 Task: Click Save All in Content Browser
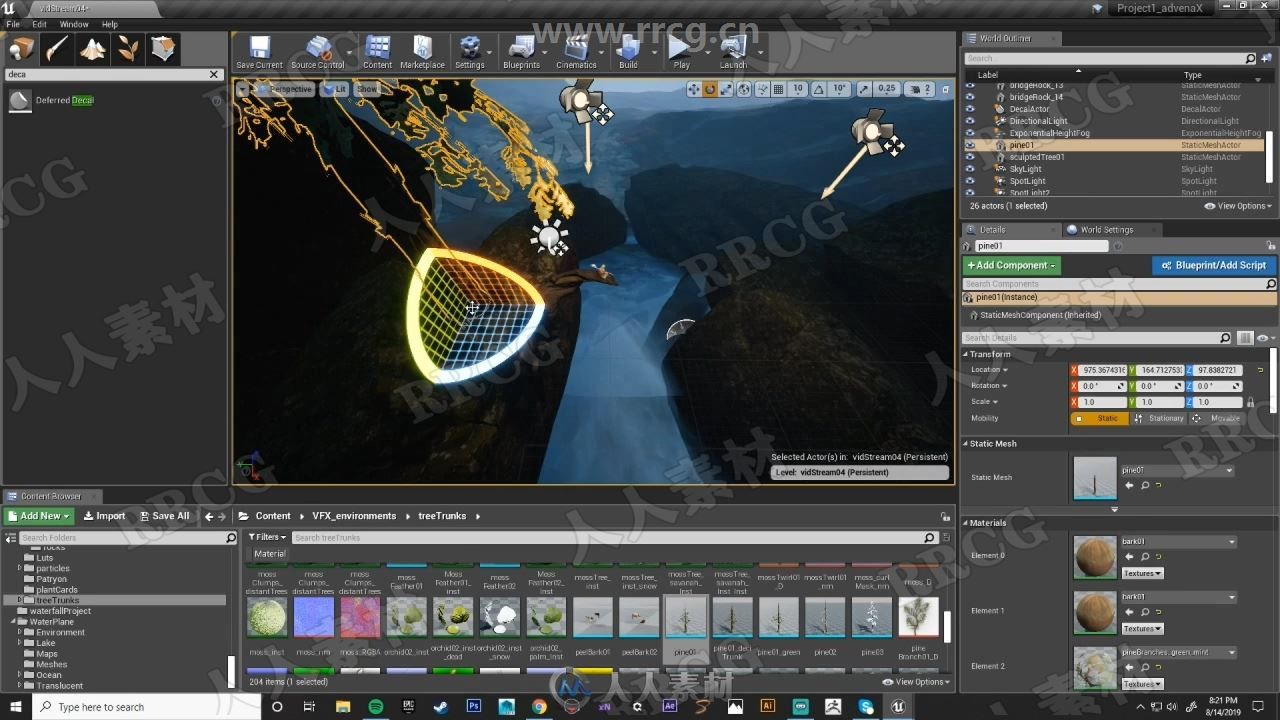(164, 516)
